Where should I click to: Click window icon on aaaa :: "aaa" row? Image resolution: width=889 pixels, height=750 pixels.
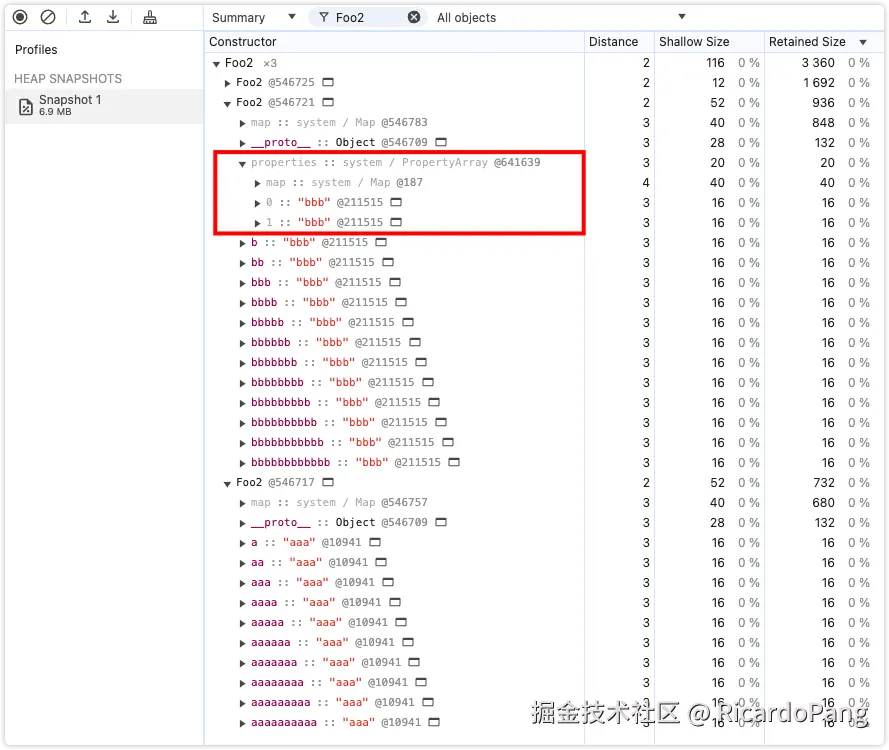coord(395,602)
